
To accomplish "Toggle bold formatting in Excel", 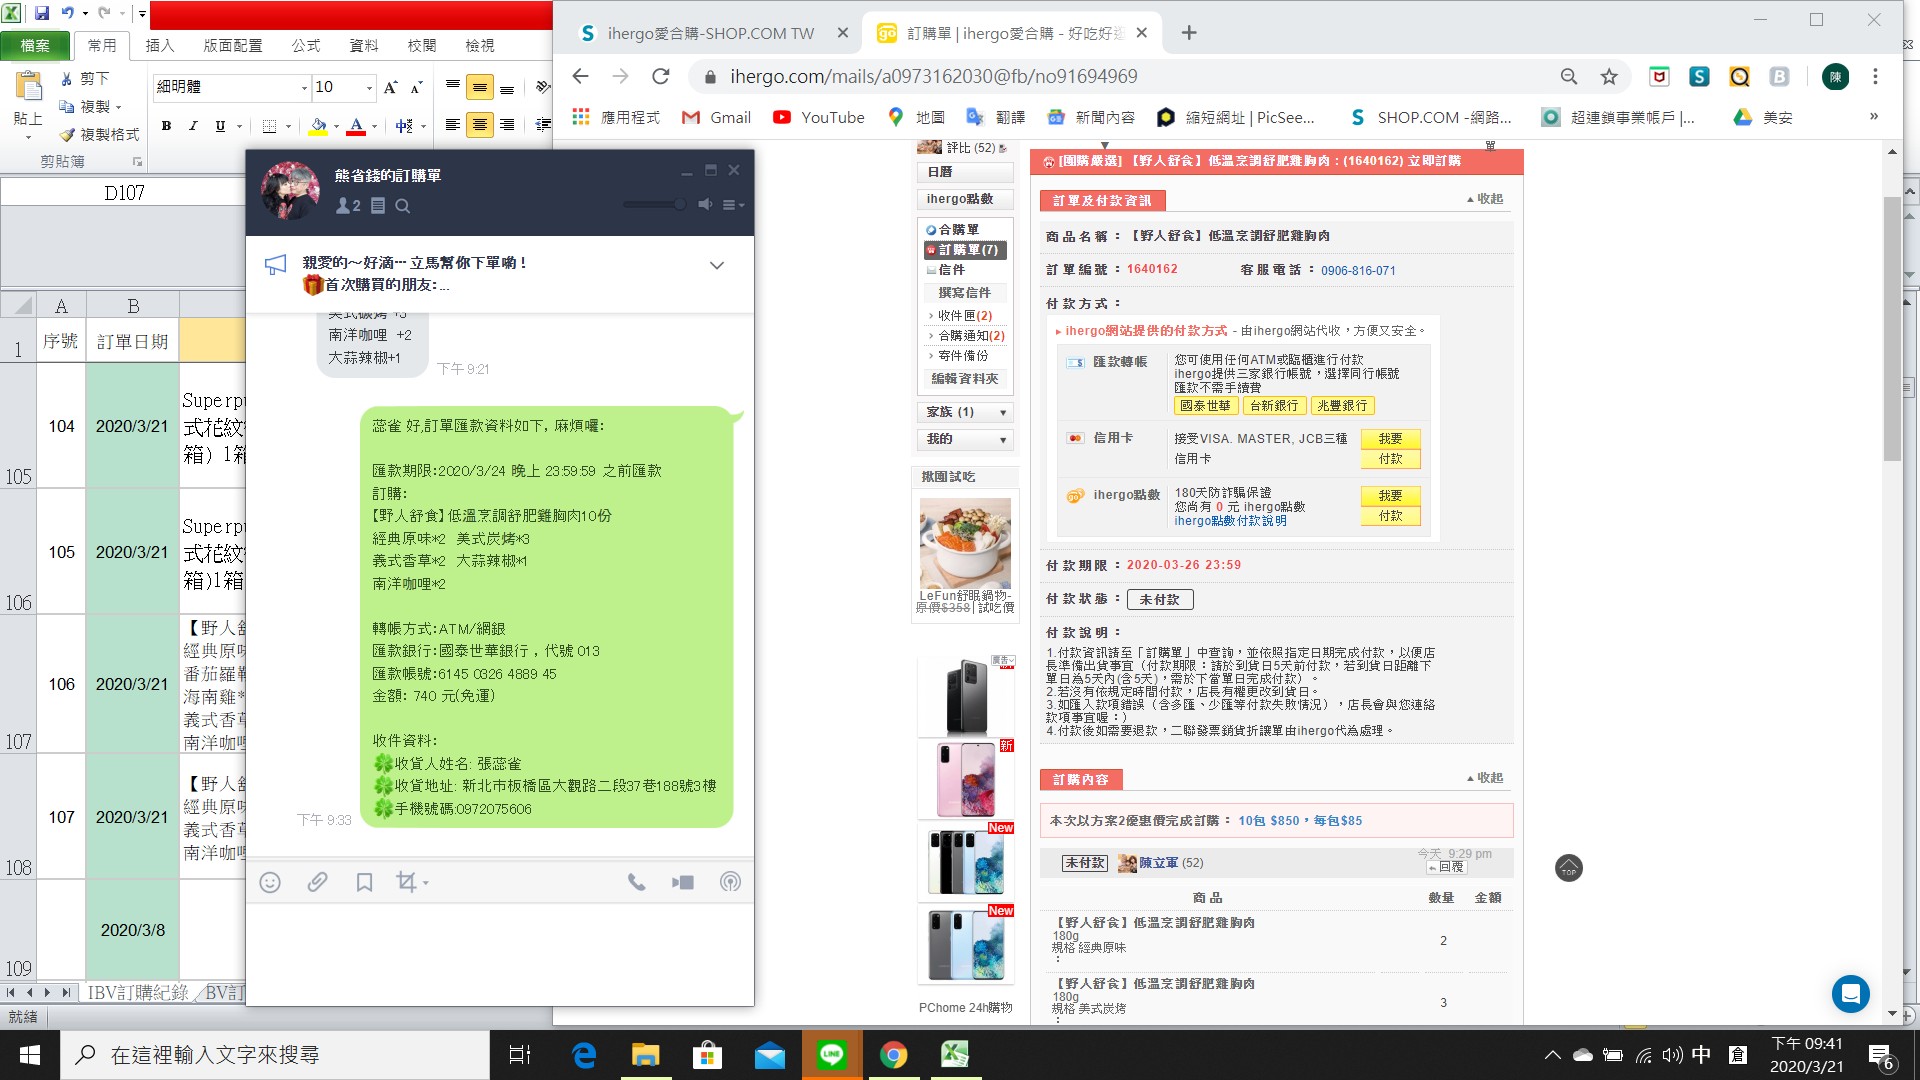I will click(x=166, y=126).
